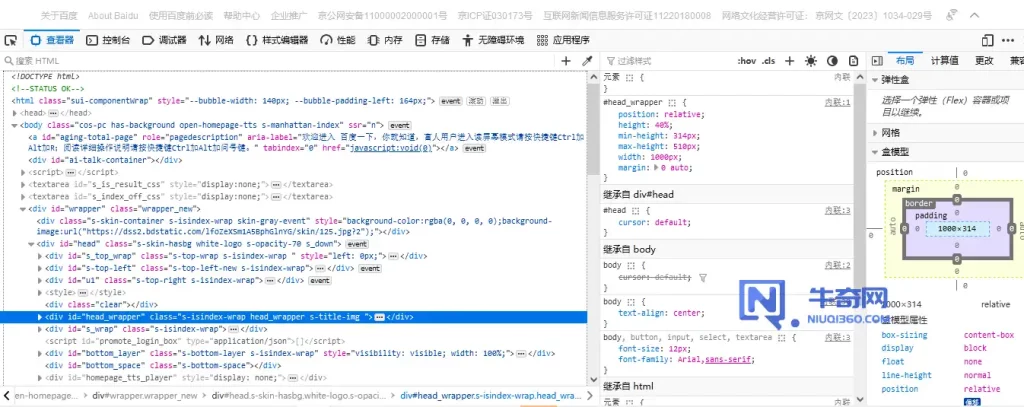Select the div#s_wrap tree row
Viewport: 1024px width, 407px height.
coord(294,329)
